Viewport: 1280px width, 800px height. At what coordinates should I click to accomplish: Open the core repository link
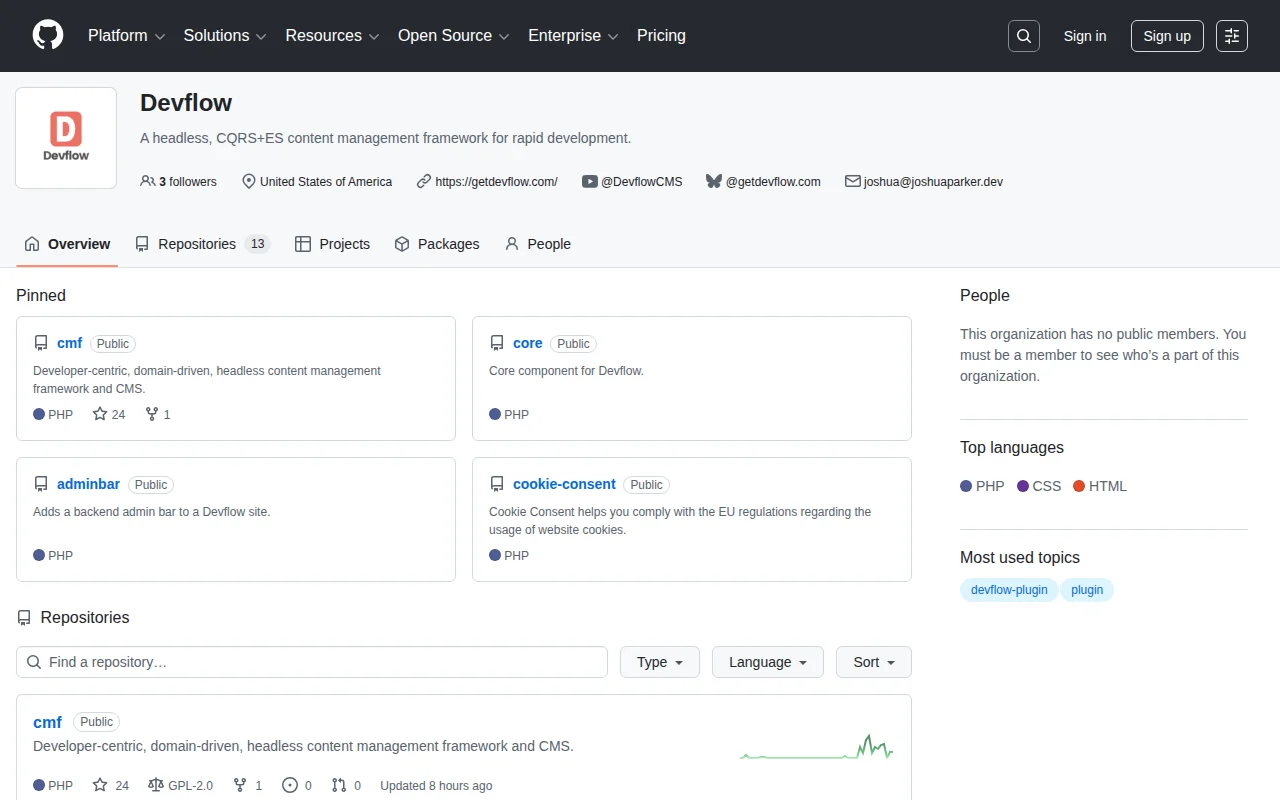(528, 343)
